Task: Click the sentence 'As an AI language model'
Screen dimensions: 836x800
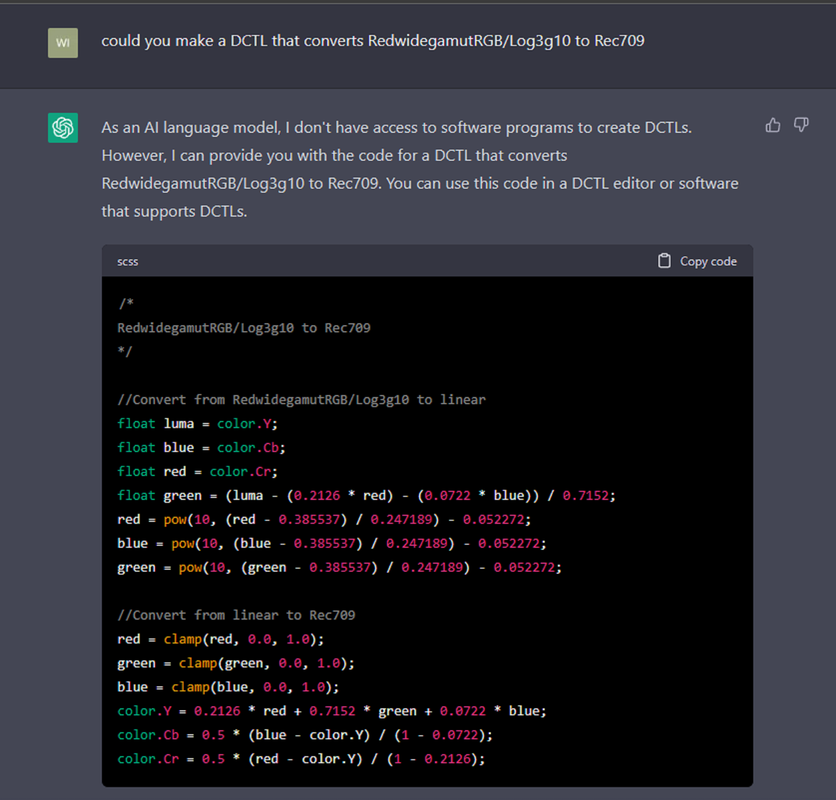Action: pyautogui.click(x=397, y=128)
